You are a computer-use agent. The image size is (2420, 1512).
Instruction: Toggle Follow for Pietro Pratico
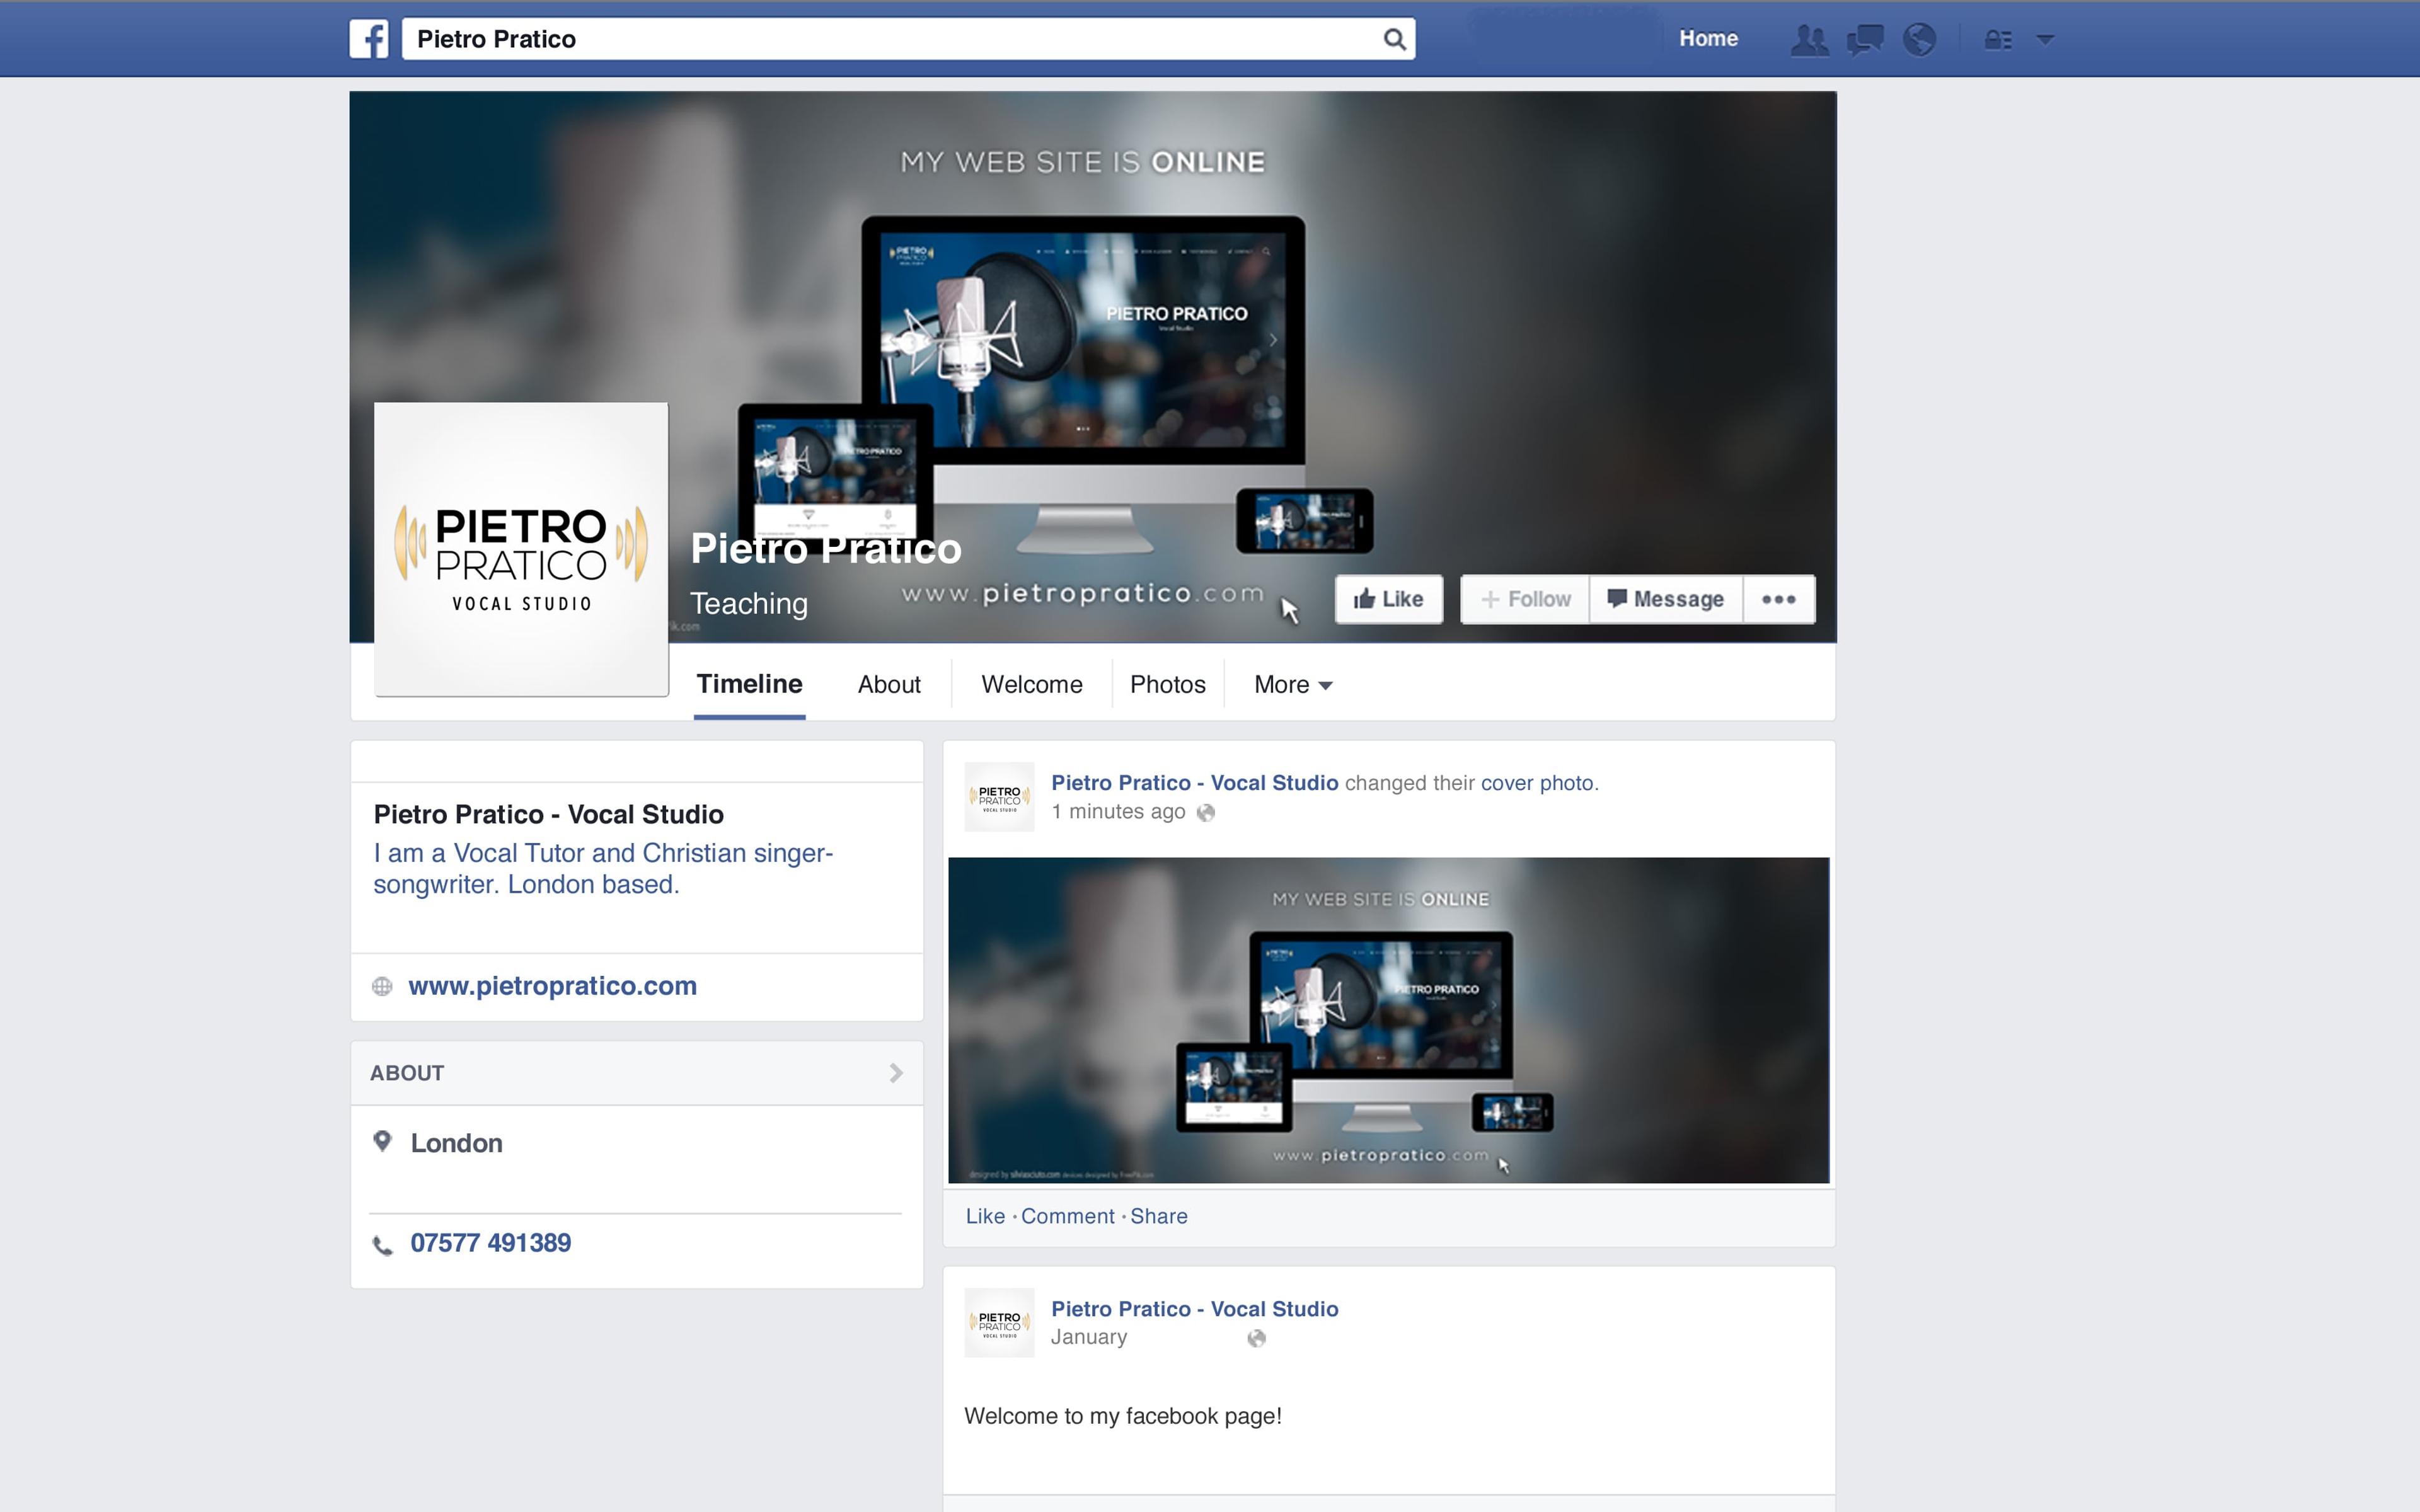point(1525,599)
